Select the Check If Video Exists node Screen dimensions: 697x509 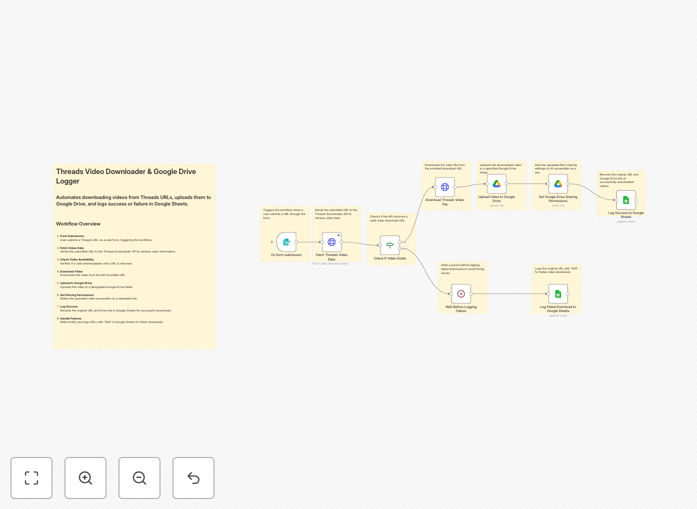390,245
